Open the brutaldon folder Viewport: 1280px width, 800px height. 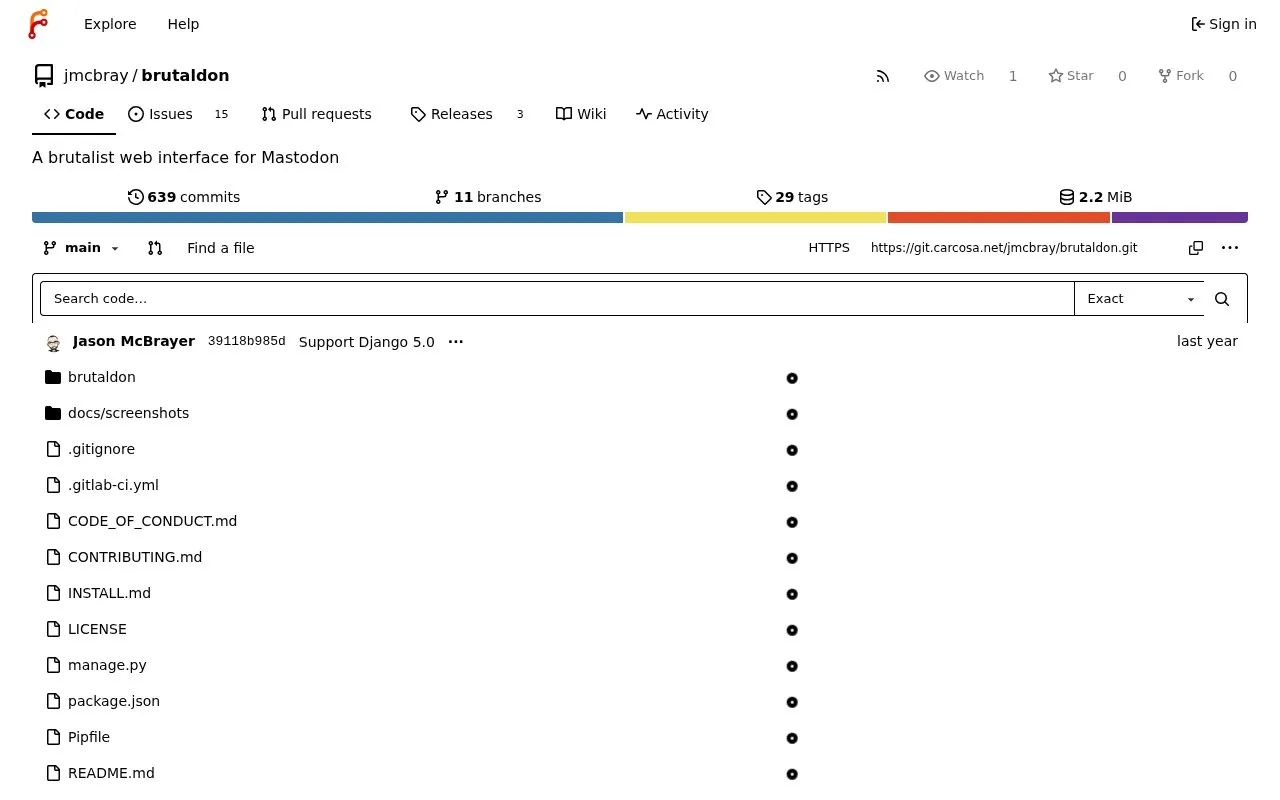point(102,377)
